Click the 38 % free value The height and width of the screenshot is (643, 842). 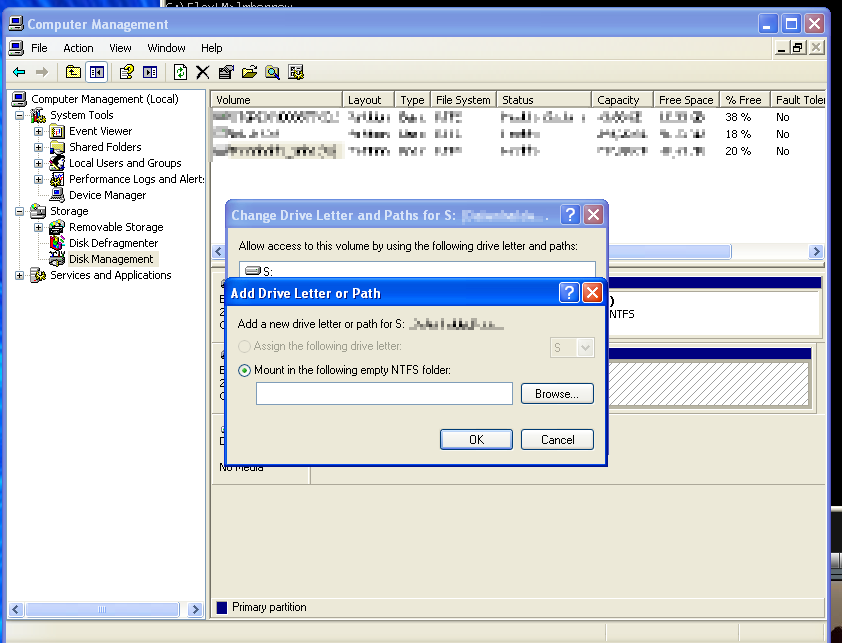tap(738, 117)
